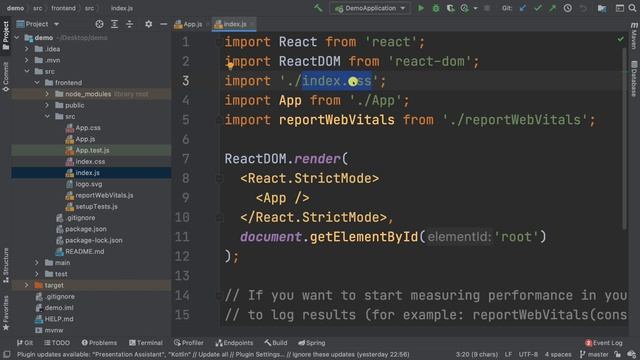
Task: Start debugging with the bug icon
Action: tap(436, 8)
